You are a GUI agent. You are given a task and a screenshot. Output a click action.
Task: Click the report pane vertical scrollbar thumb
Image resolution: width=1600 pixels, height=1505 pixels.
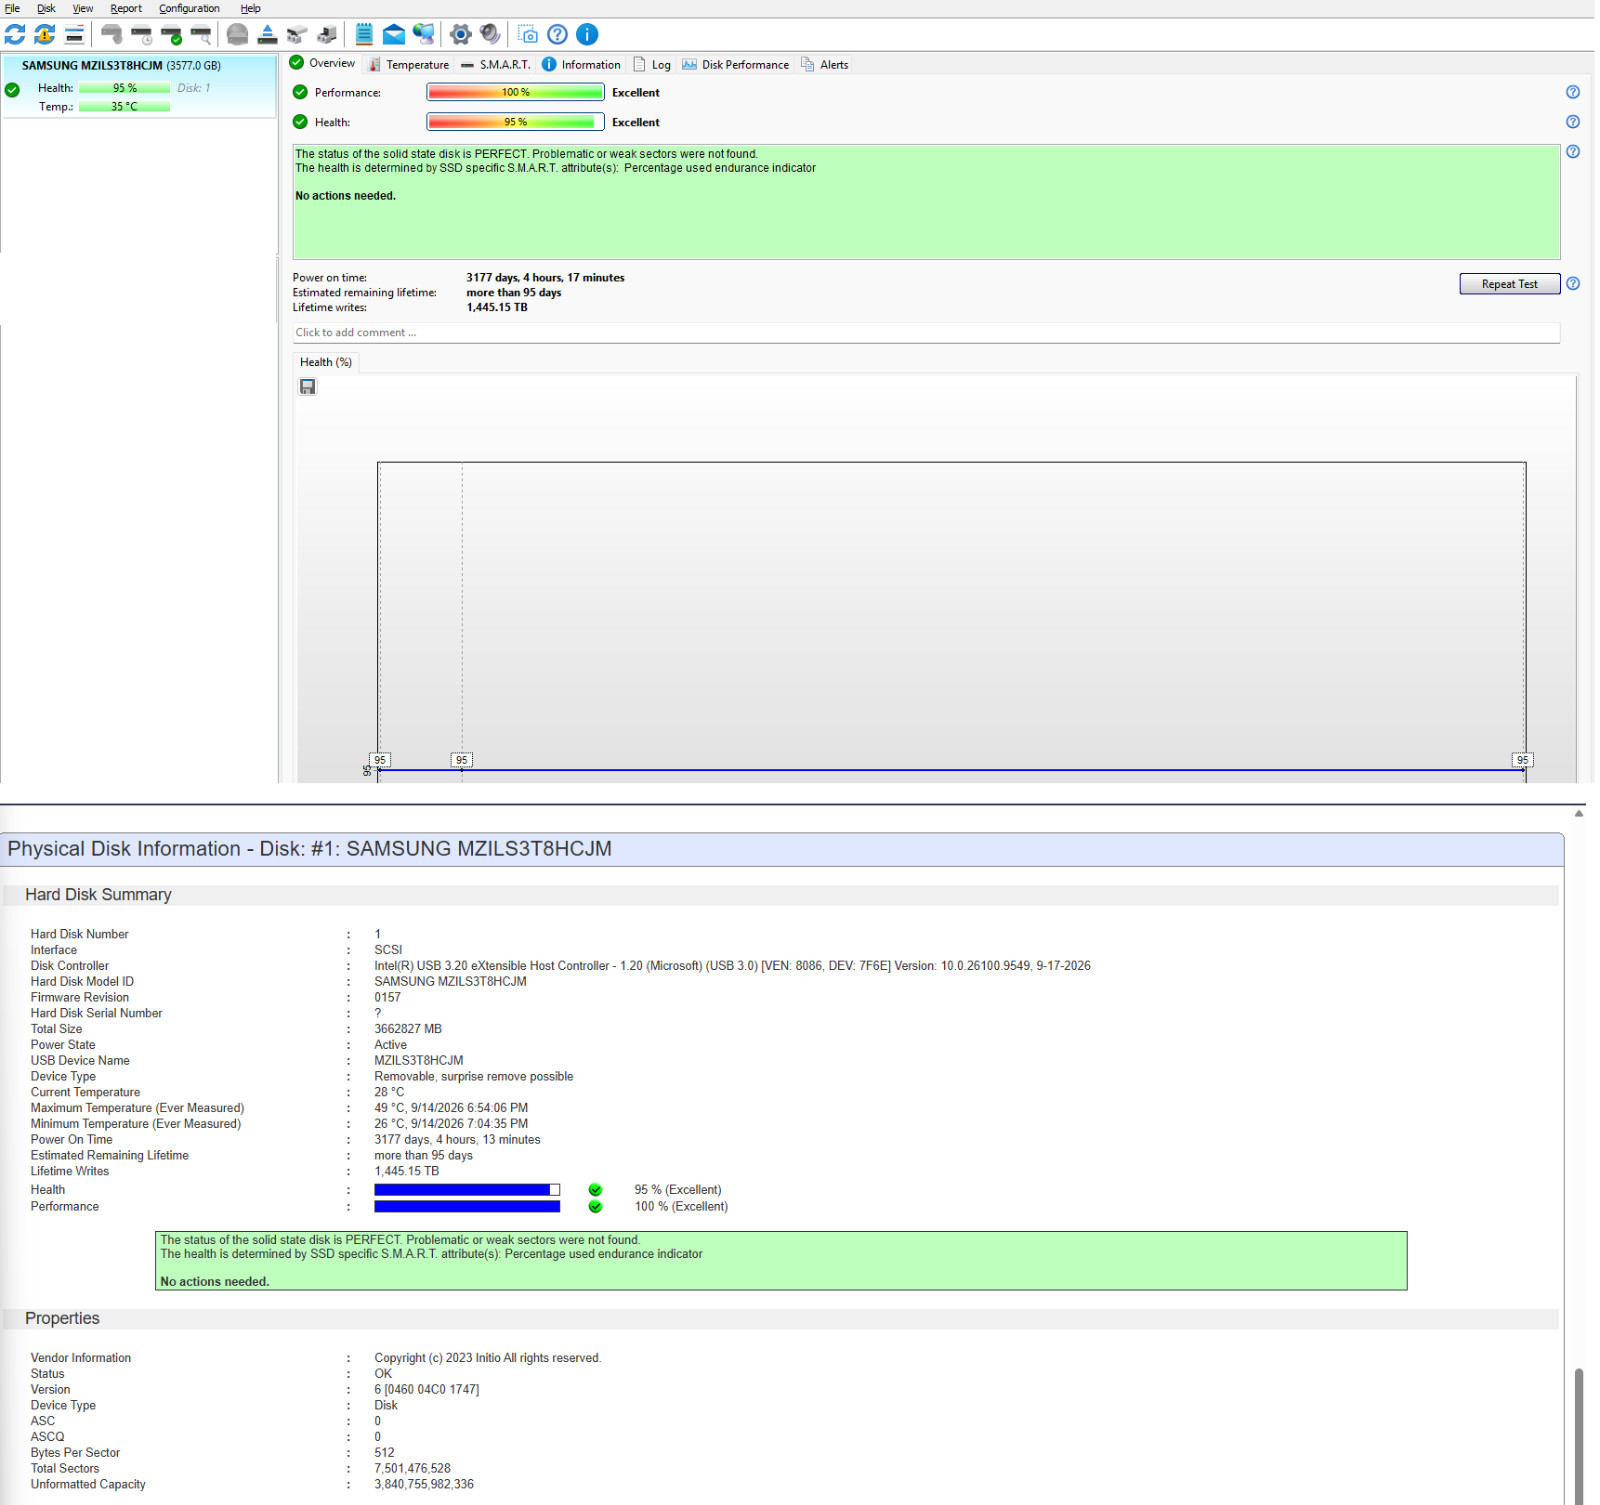[x=1579, y=1437]
